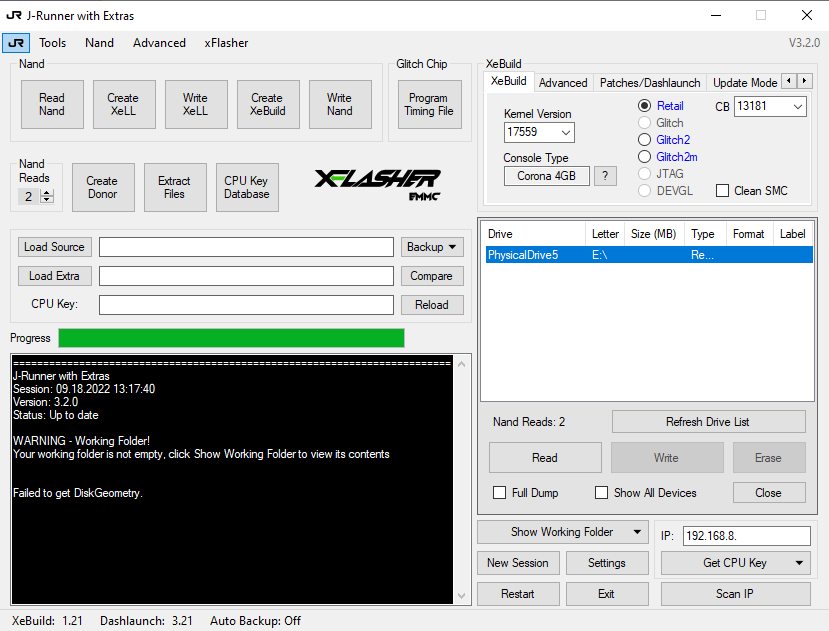The height and width of the screenshot is (631, 829).
Task: Open the Kernel Version dropdown
Action: tap(565, 132)
